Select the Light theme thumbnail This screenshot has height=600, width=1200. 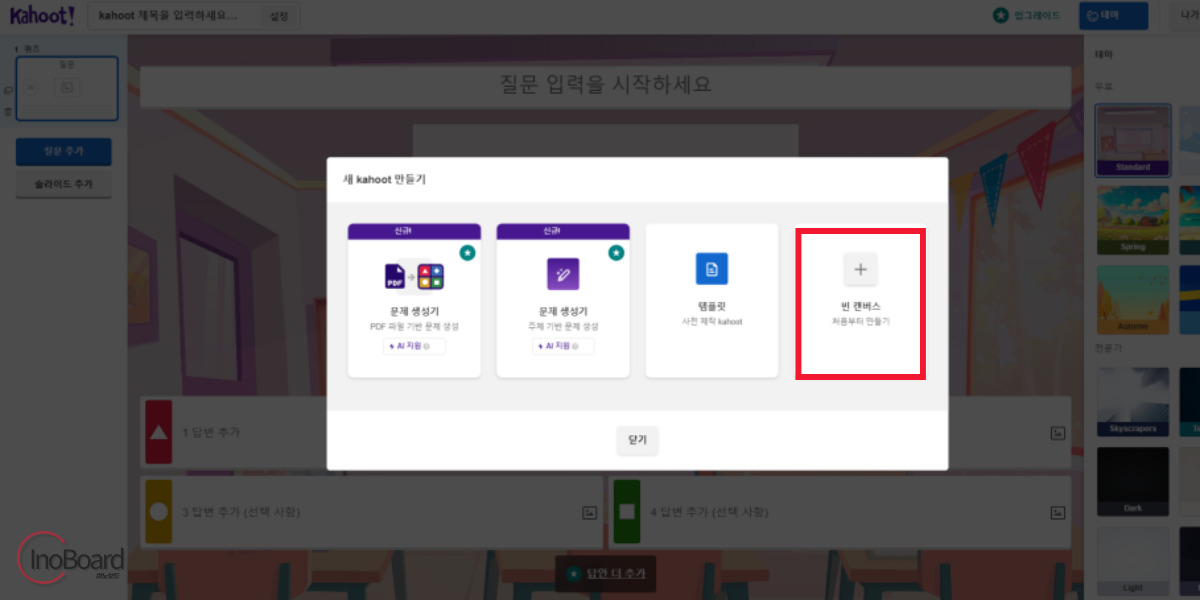point(1133,561)
